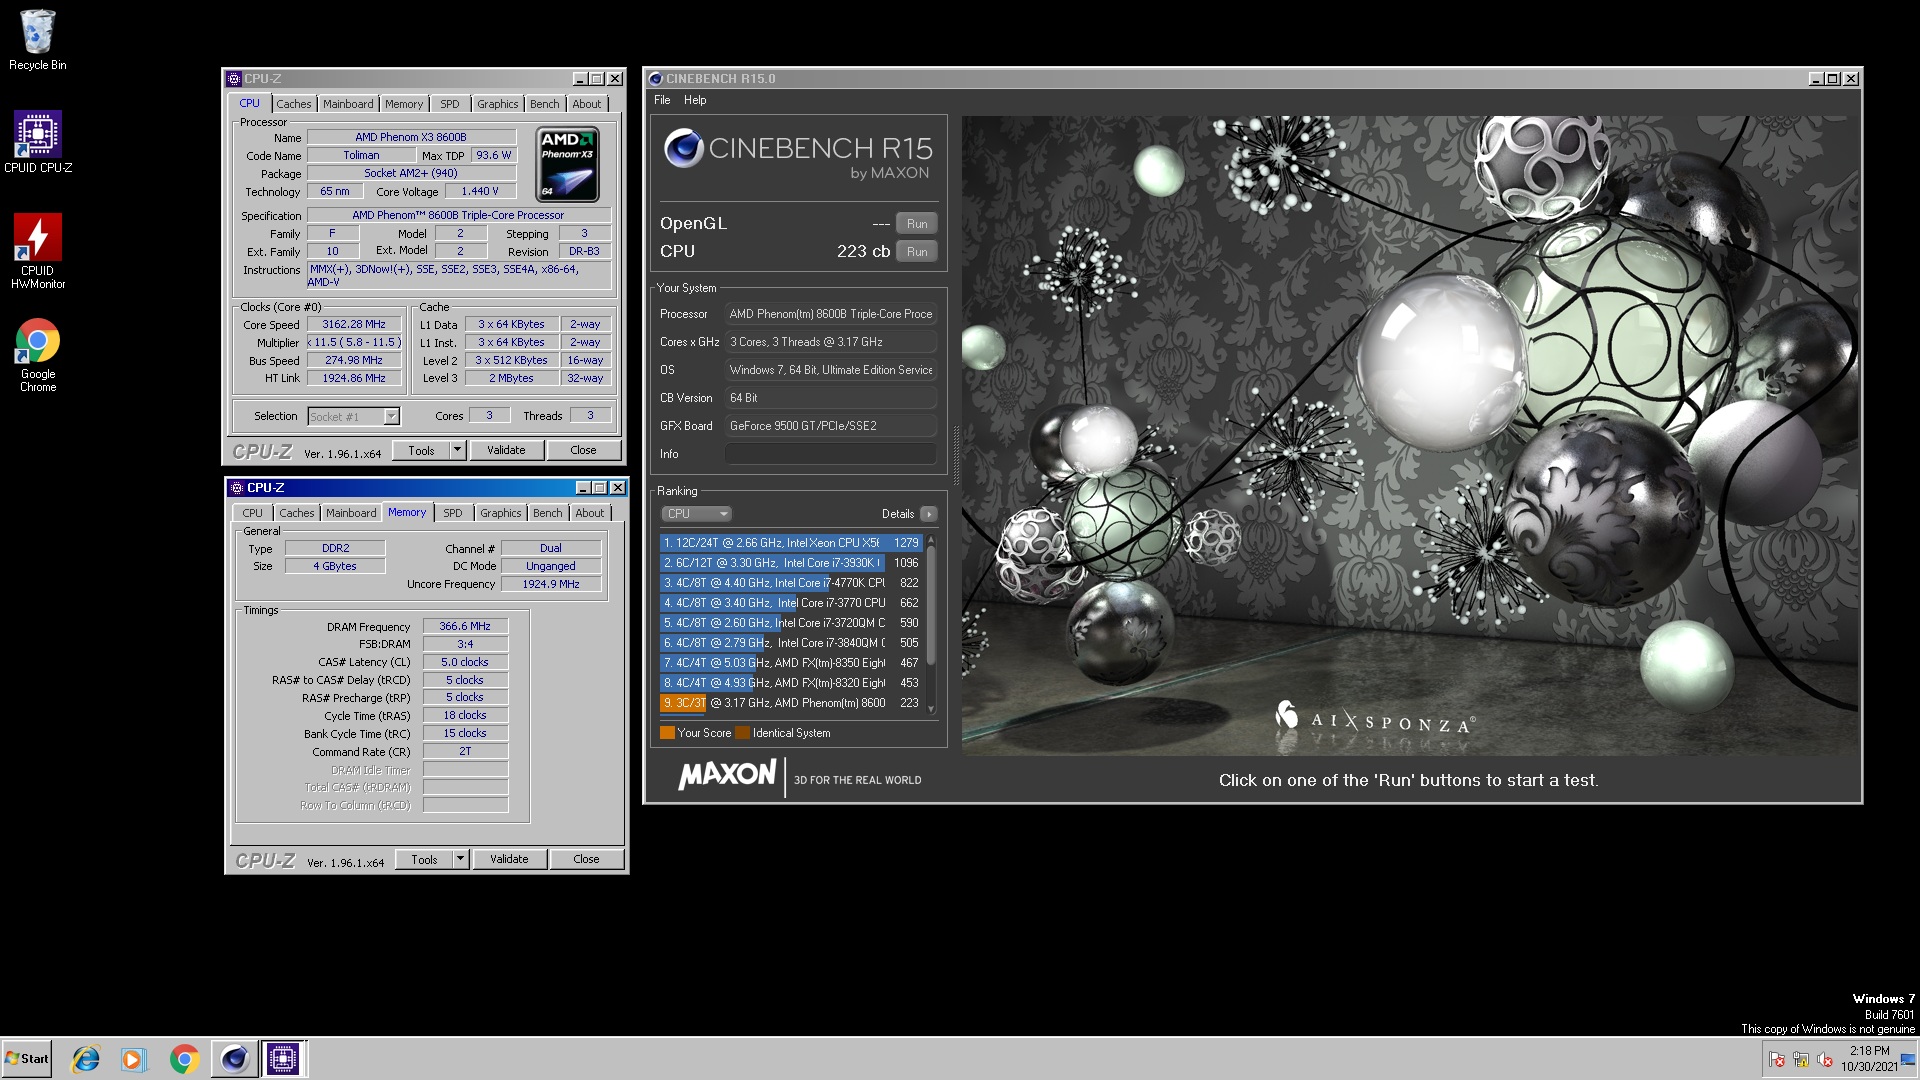Screen dimensions: 1920x1080
Task: Click the MAXON logo in Cinebench
Action: pos(727,775)
